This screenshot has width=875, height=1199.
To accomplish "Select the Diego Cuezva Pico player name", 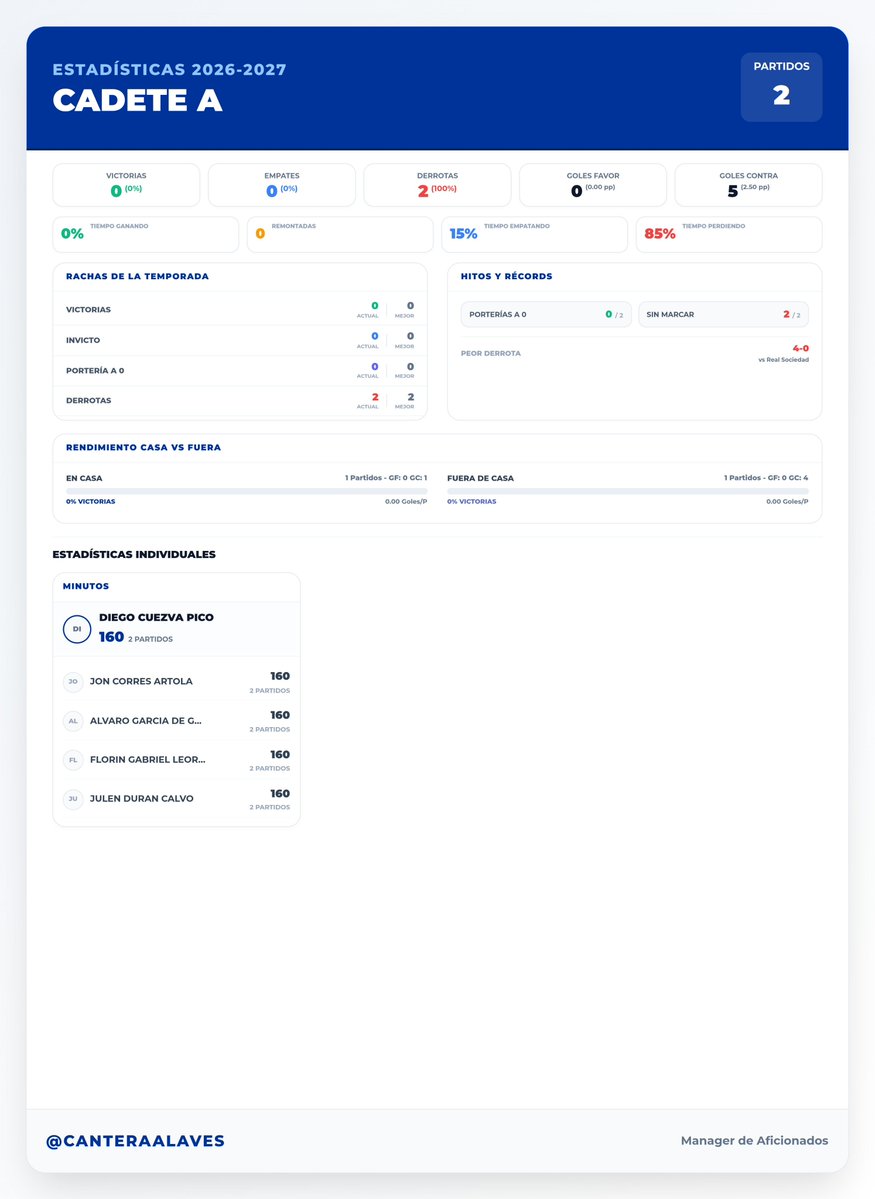I will [x=156, y=617].
